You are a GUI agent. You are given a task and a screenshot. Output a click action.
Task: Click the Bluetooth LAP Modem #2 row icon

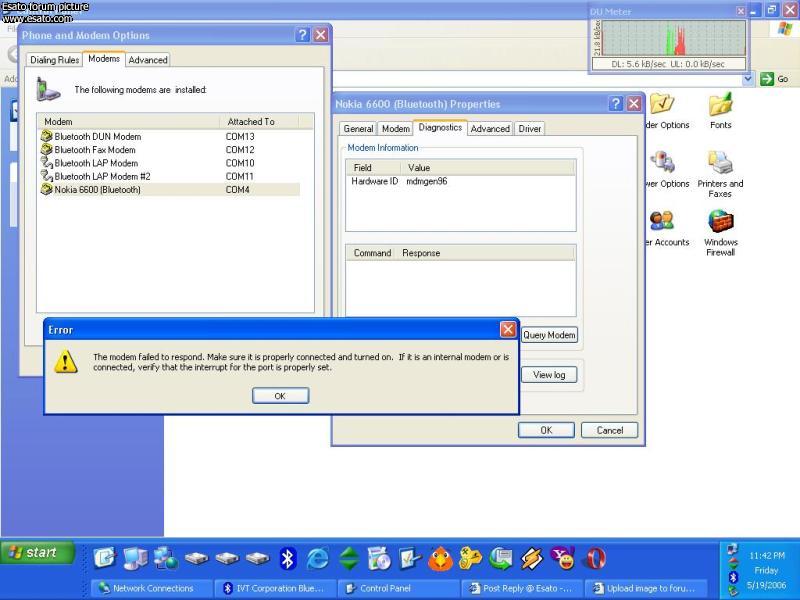click(x=46, y=176)
